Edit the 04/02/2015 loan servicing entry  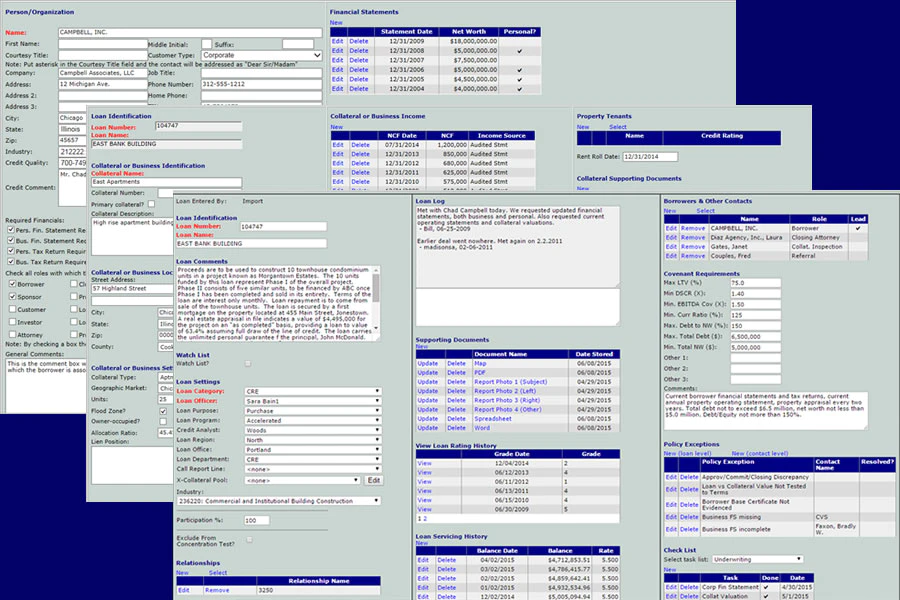[x=423, y=560]
